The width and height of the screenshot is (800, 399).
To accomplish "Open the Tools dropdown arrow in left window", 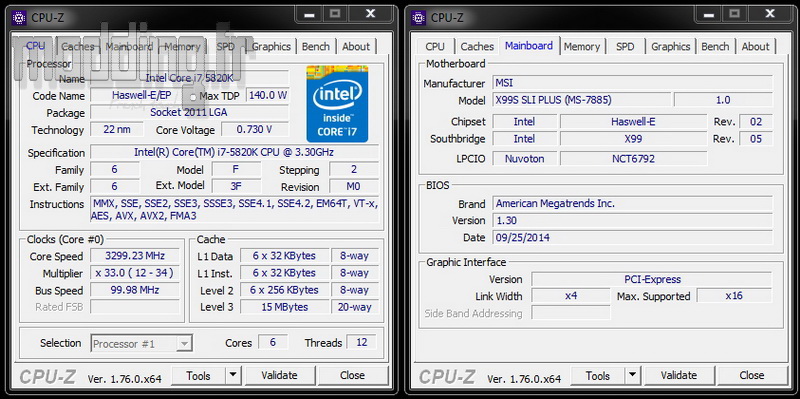I will coord(233,376).
